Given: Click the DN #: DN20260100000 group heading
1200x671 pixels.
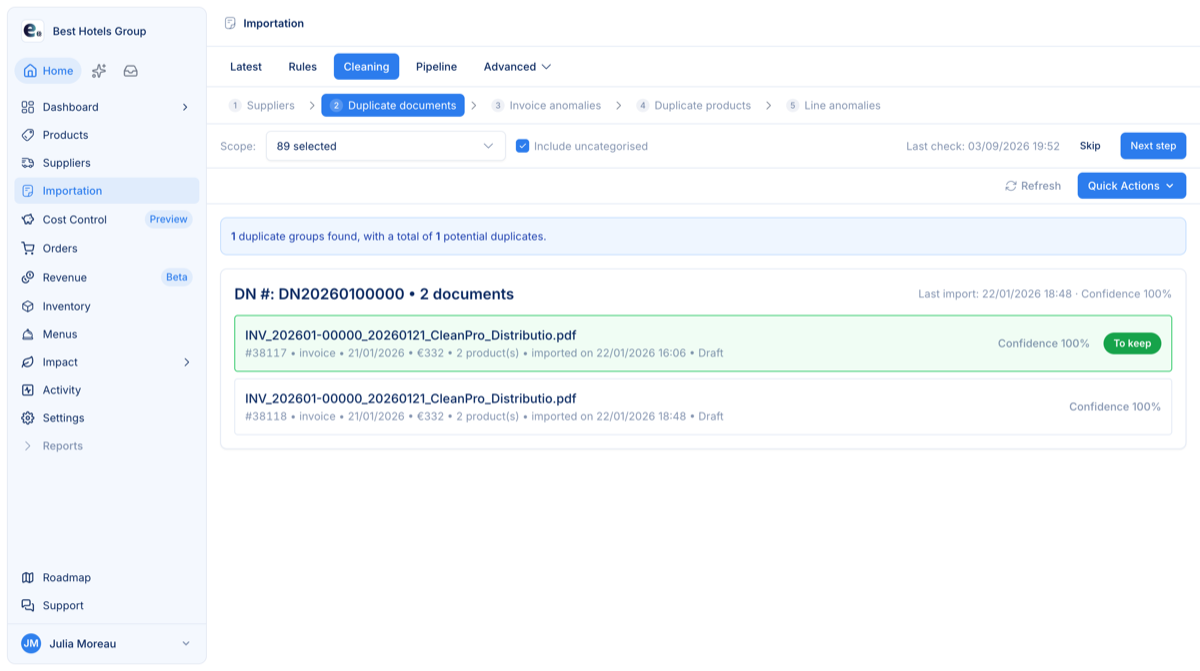Looking at the screenshot, I should pyautogui.click(x=374, y=294).
